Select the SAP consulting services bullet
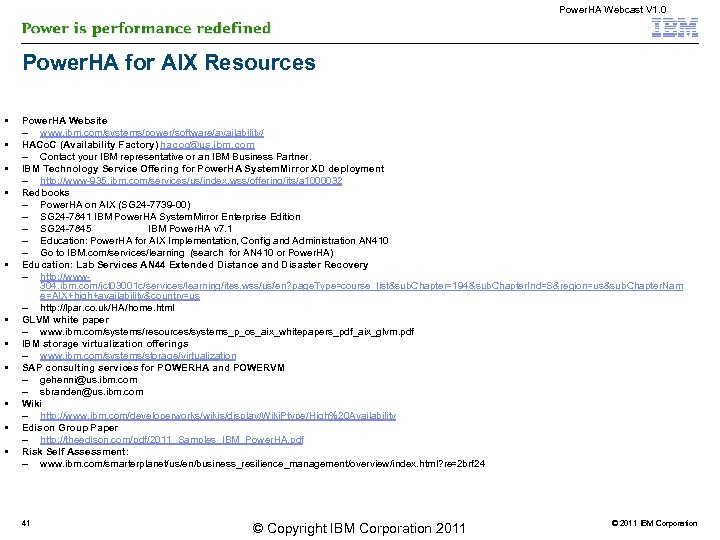 point(153,368)
